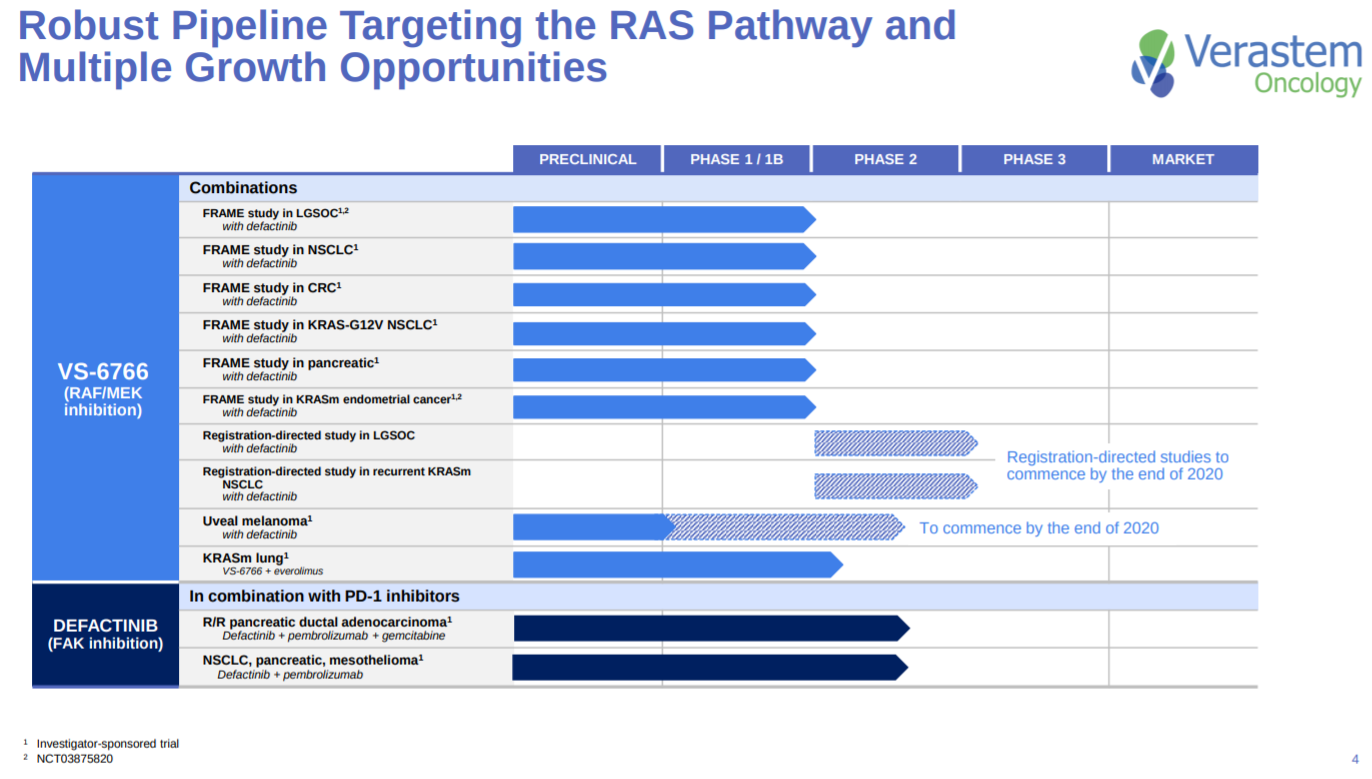
Task: Click 'R/R pancreatic ductal adenocarcinoma' label
Action: point(327,621)
